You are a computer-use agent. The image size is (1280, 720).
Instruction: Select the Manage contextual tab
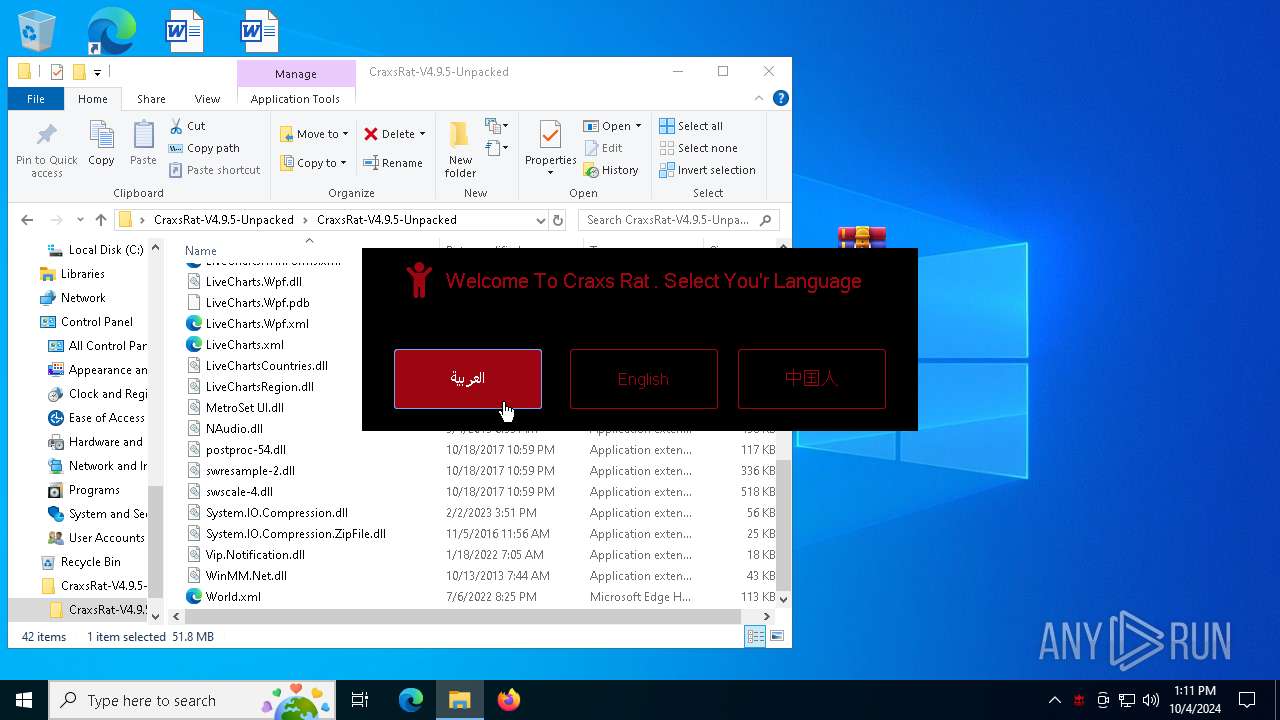pos(296,74)
